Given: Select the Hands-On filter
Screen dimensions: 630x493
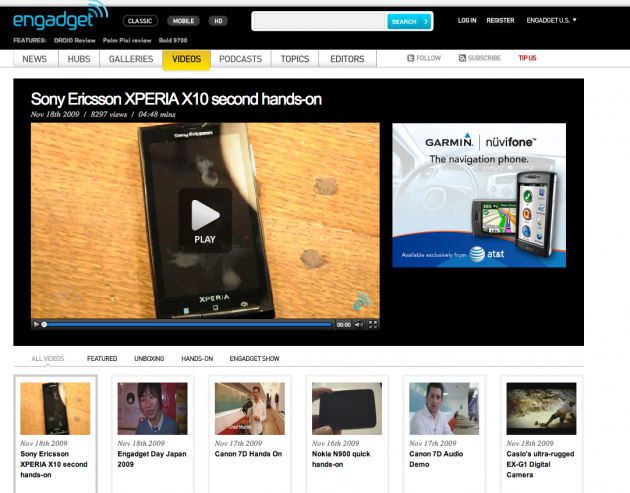Looking at the screenshot, I should click(197, 359).
